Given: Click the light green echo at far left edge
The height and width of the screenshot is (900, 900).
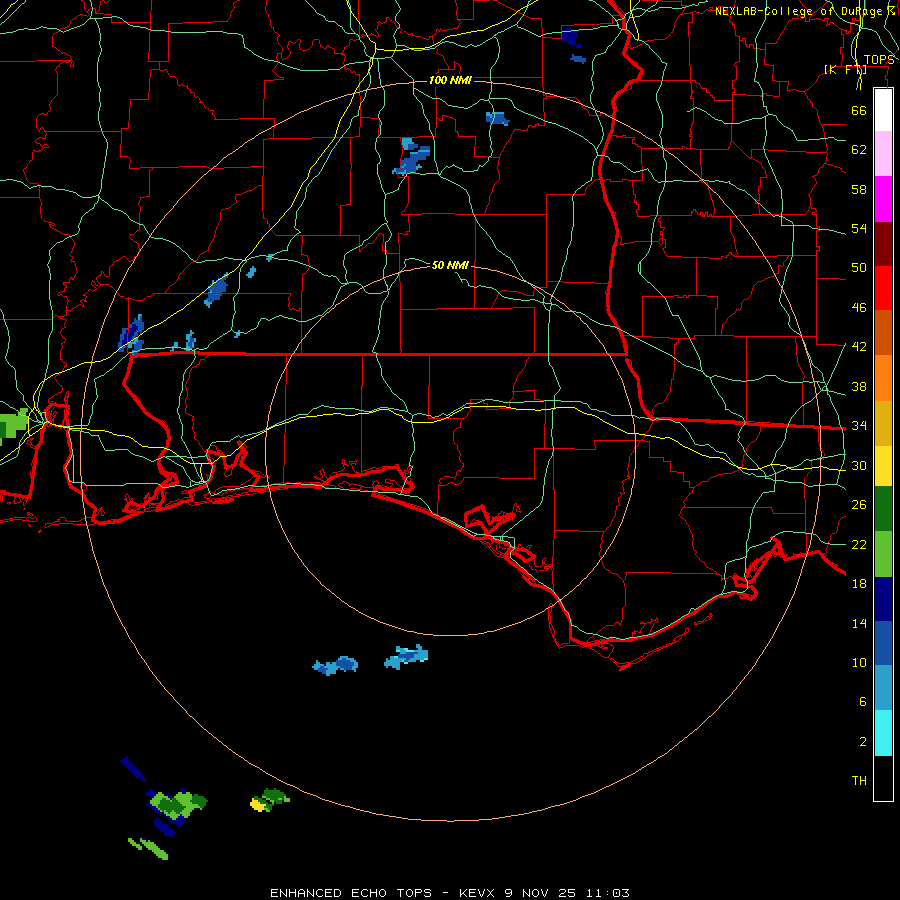Looking at the screenshot, I should coord(14,426).
